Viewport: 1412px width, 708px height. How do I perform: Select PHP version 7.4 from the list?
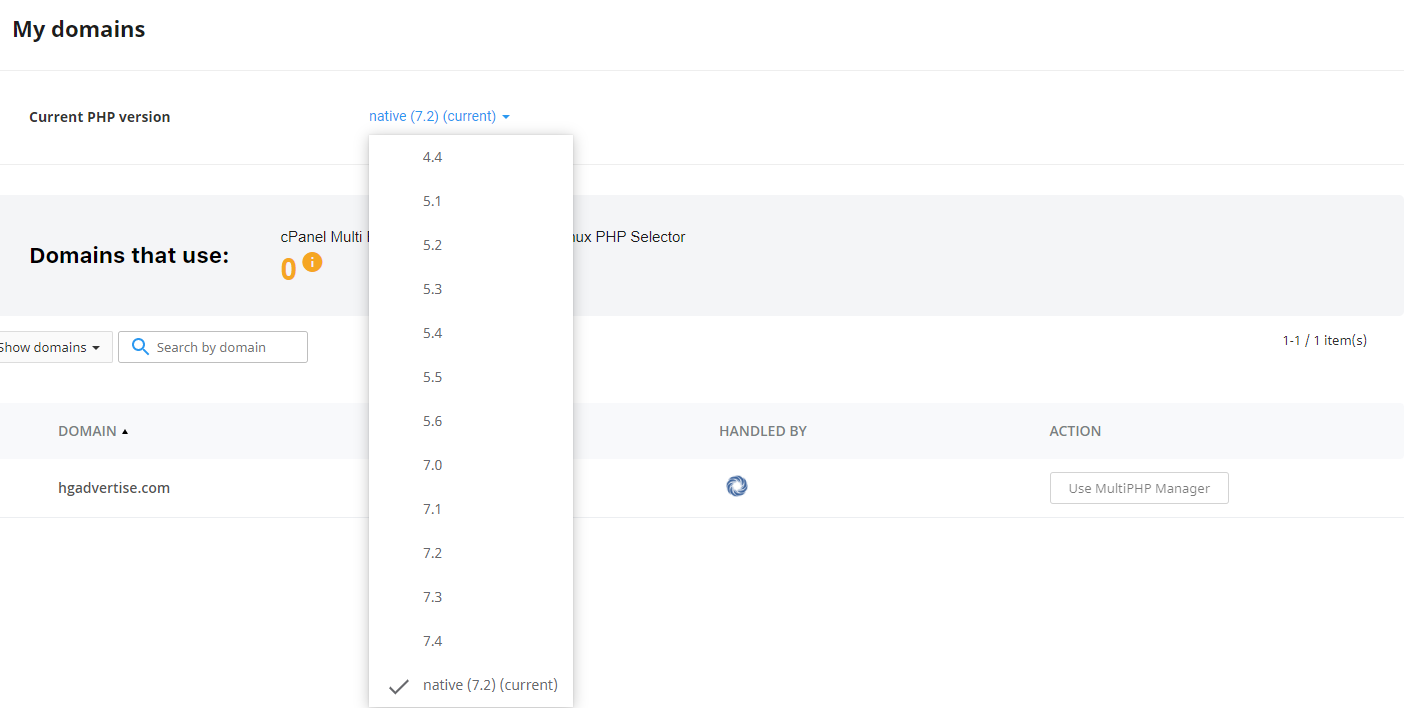click(x=432, y=640)
